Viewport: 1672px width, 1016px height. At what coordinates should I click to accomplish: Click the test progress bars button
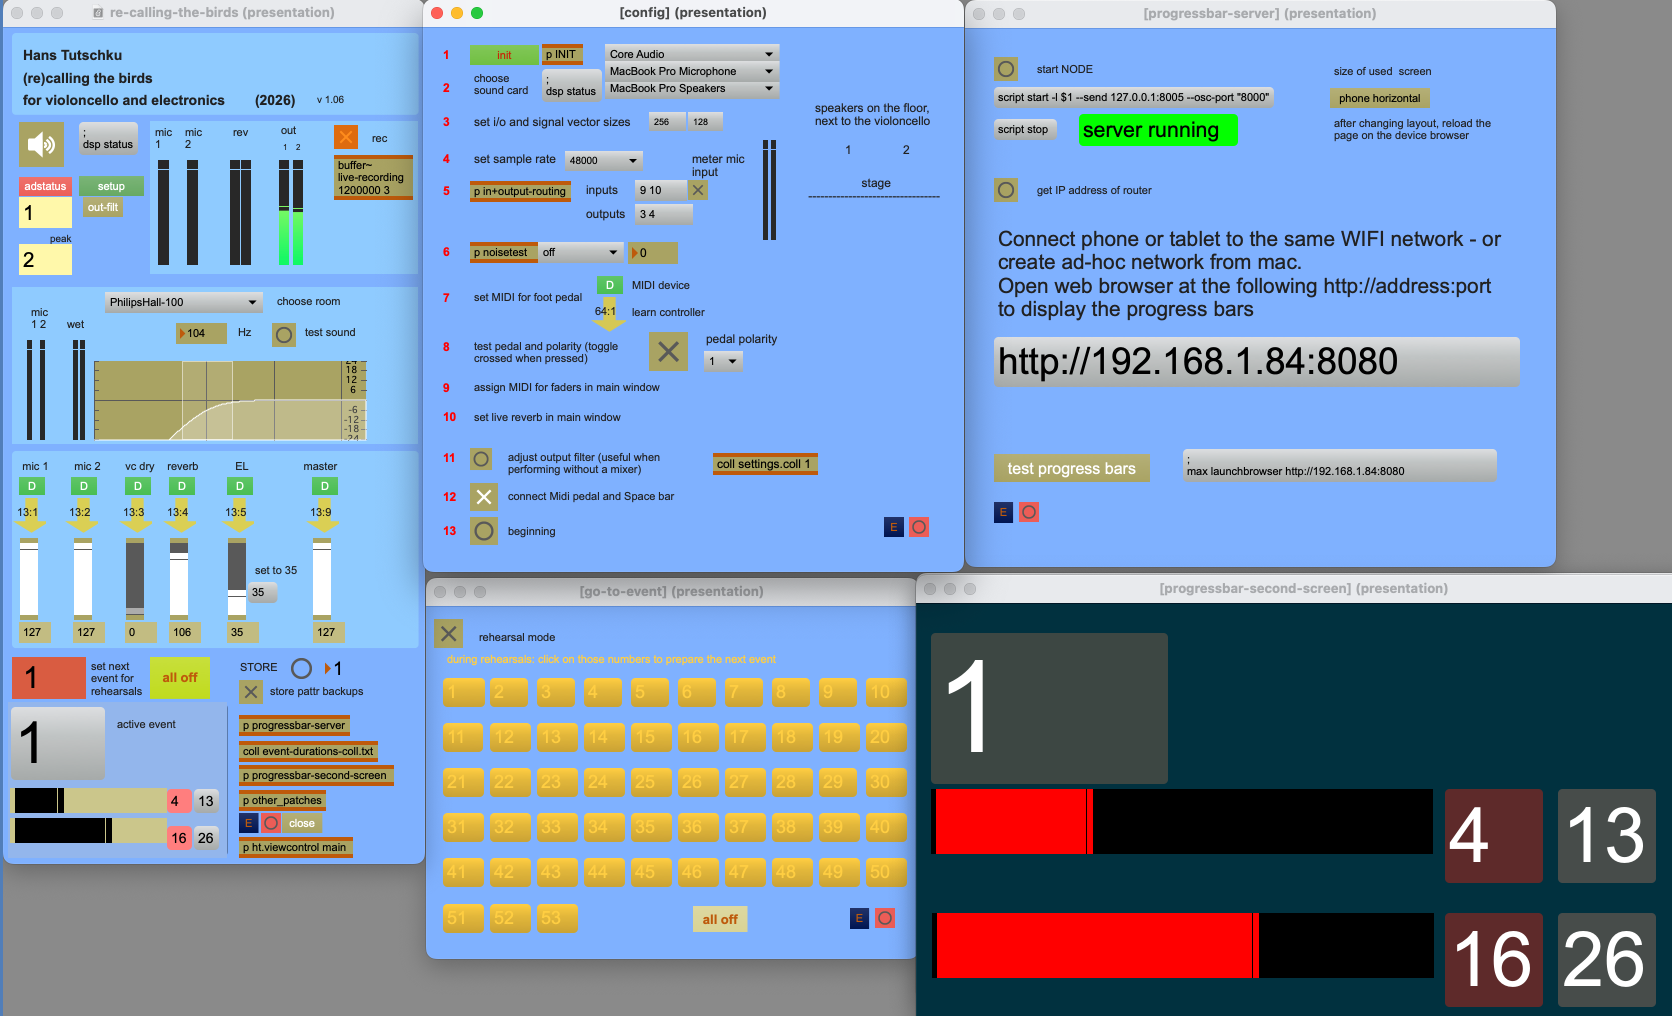[x=1071, y=469]
